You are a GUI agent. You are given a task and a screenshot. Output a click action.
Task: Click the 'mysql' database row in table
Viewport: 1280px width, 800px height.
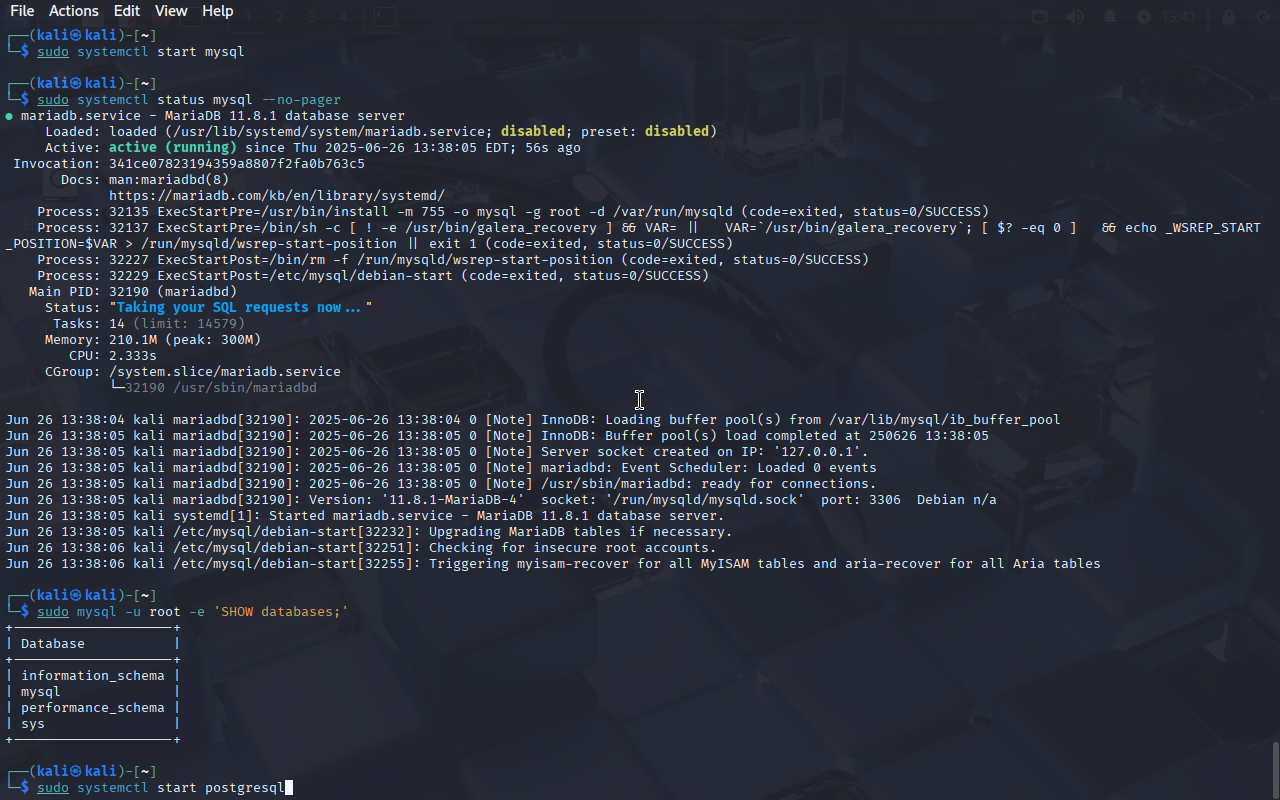(41, 691)
